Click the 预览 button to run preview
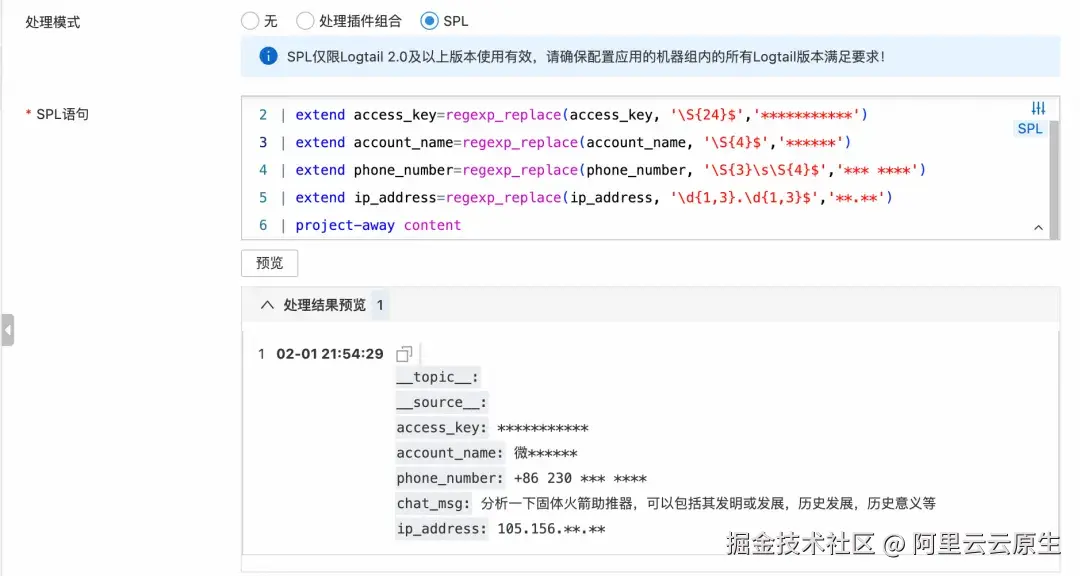This screenshot has height=576, width=1080. (x=268, y=263)
